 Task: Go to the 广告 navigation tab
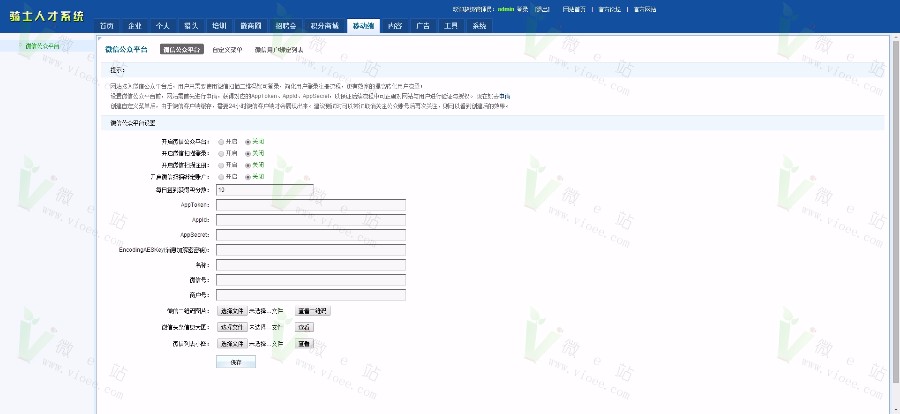[x=423, y=26]
